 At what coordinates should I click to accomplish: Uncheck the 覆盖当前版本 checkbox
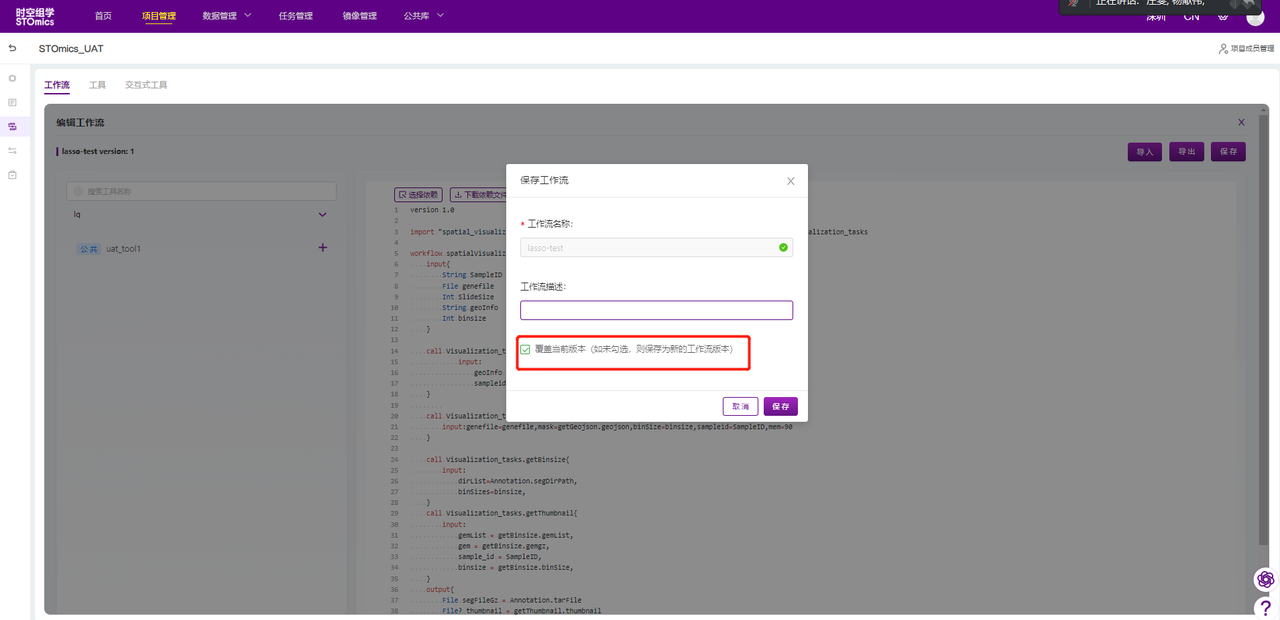tap(526, 350)
